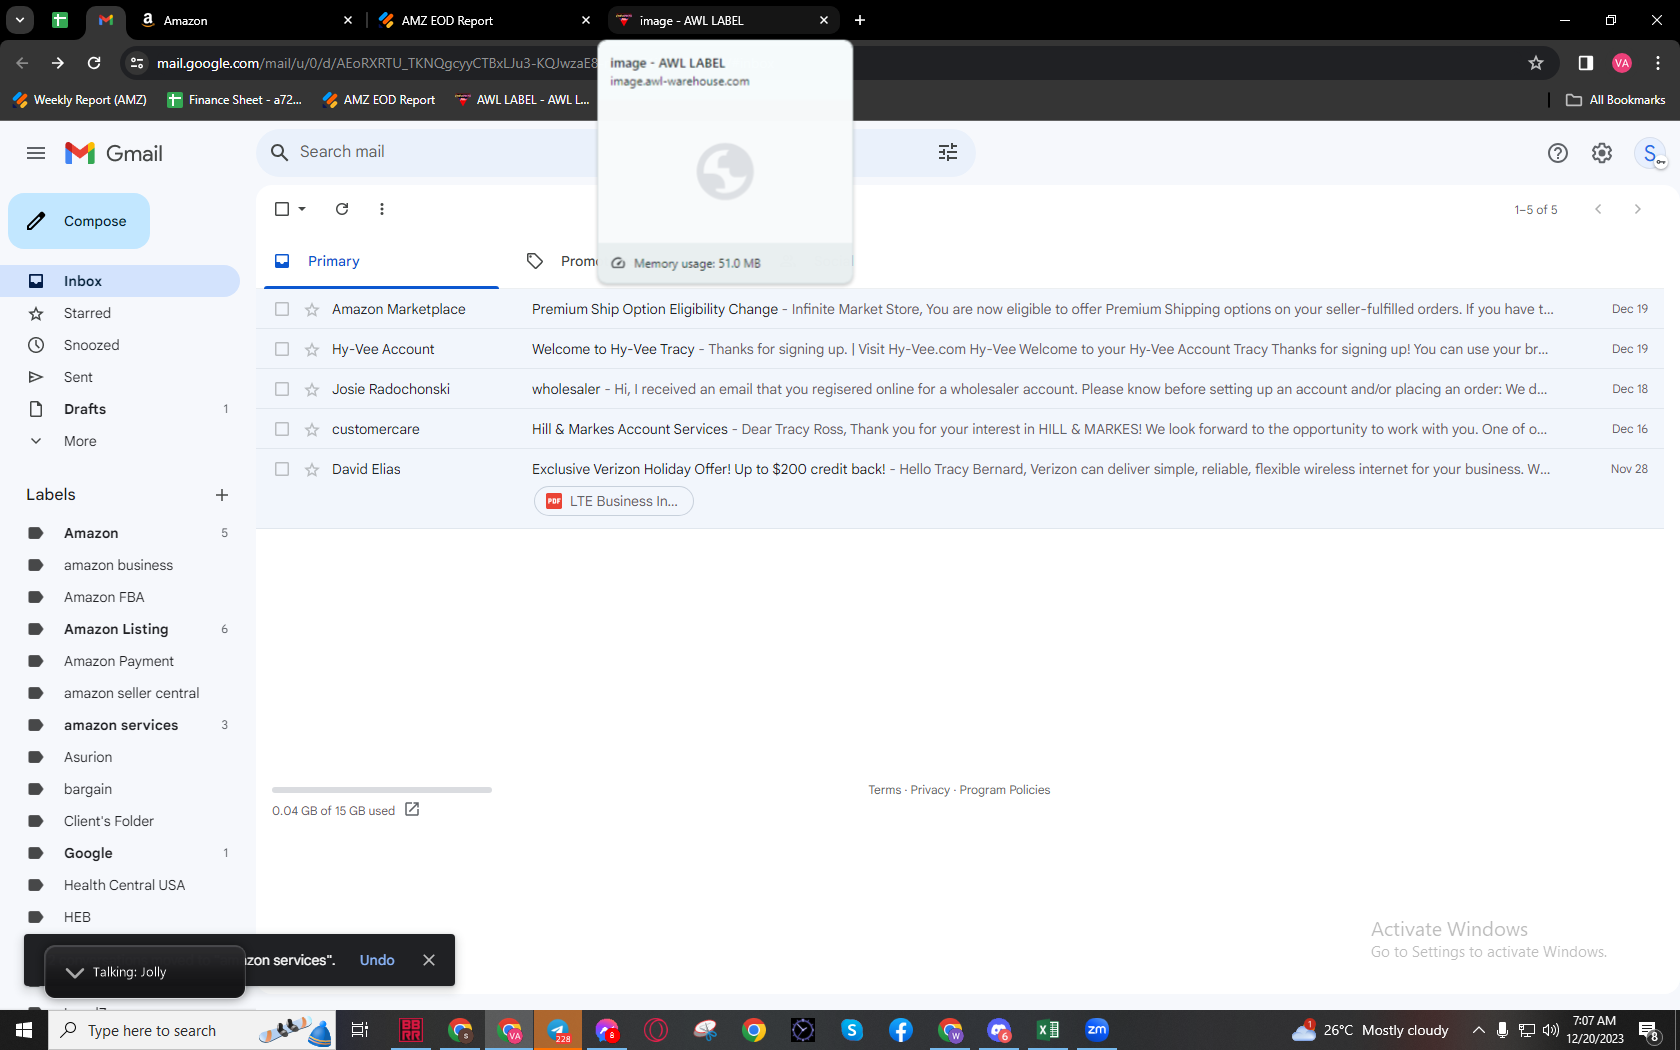The height and width of the screenshot is (1050, 1680).
Task: Switch to the Amazon browser tab
Action: [x=246, y=20]
